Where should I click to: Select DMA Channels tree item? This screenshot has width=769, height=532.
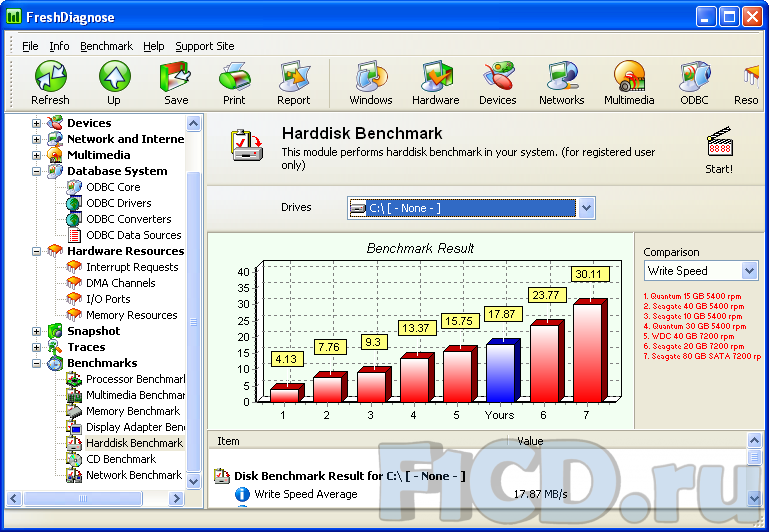(121, 283)
